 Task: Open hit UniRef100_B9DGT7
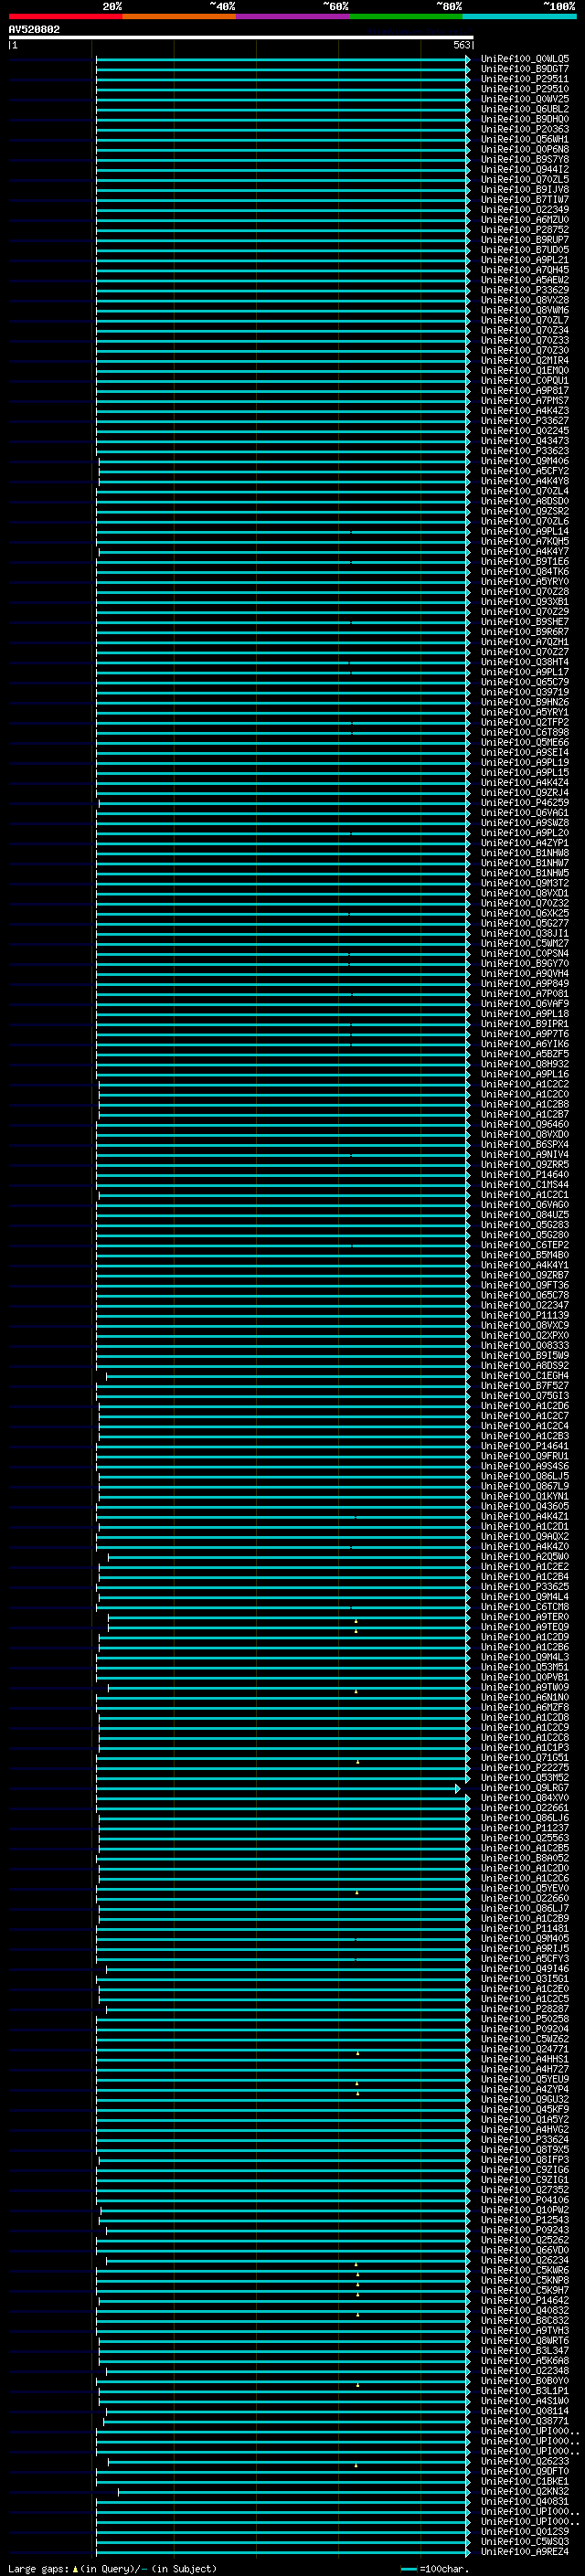pyautogui.click(x=525, y=69)
